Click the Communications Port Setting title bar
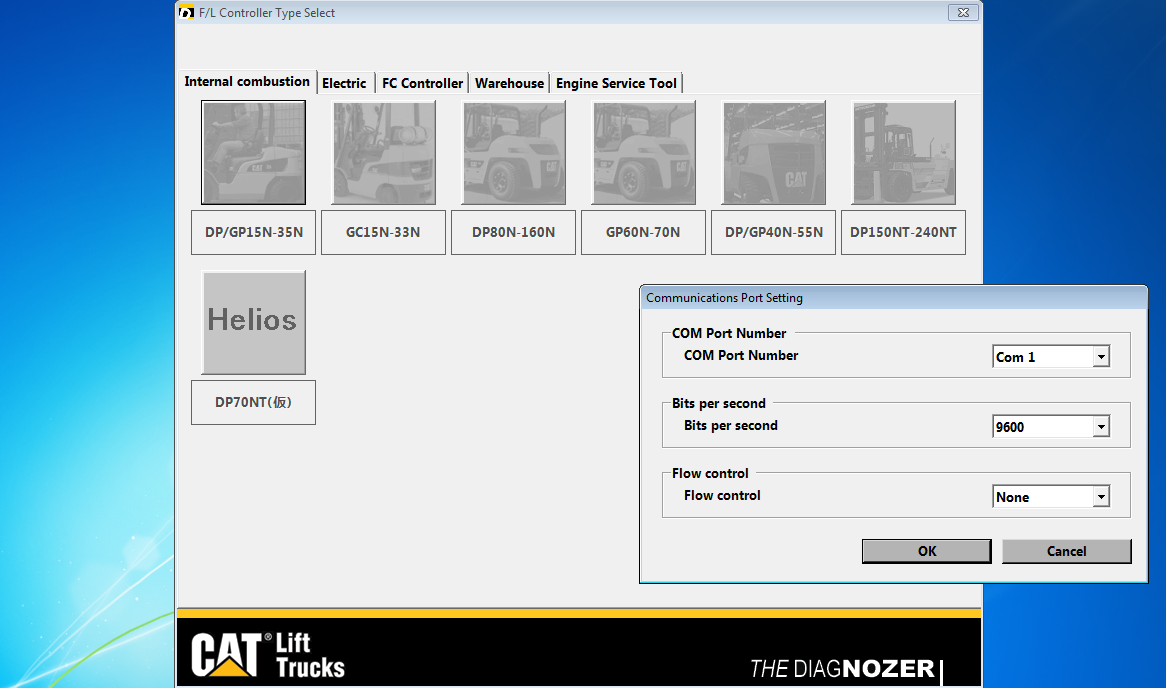This screenshot has height=688, width=1166. (x=893, y=298)
